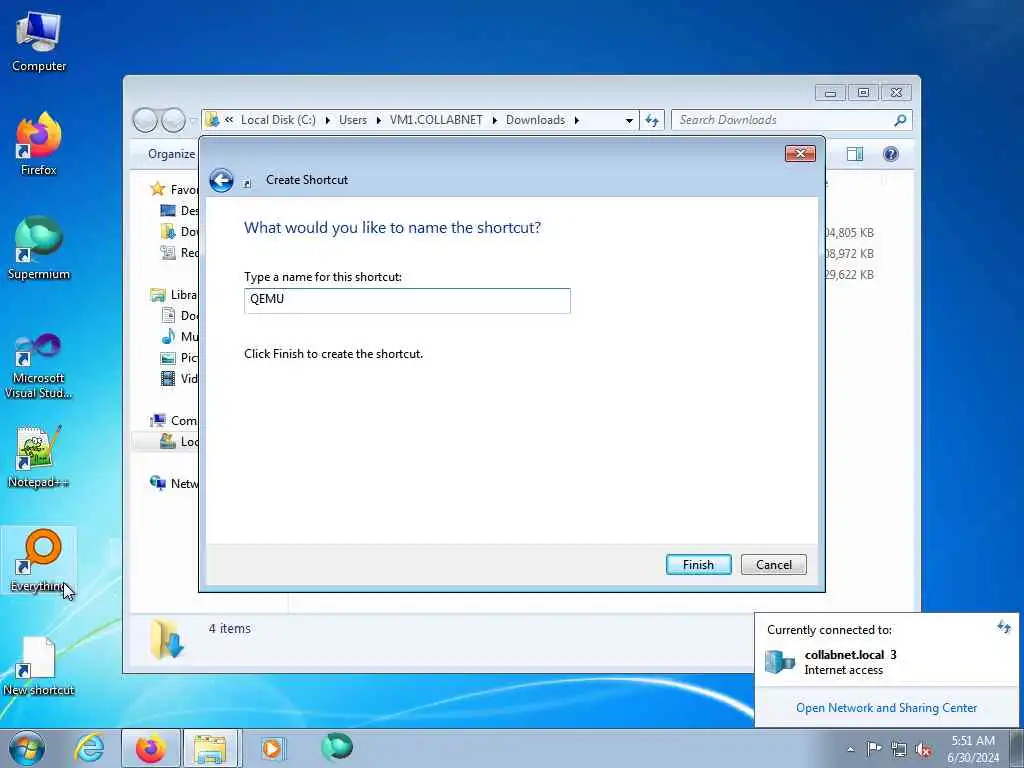
Task: Select the Supermium desktop shortcut
Action: point(39,248)
